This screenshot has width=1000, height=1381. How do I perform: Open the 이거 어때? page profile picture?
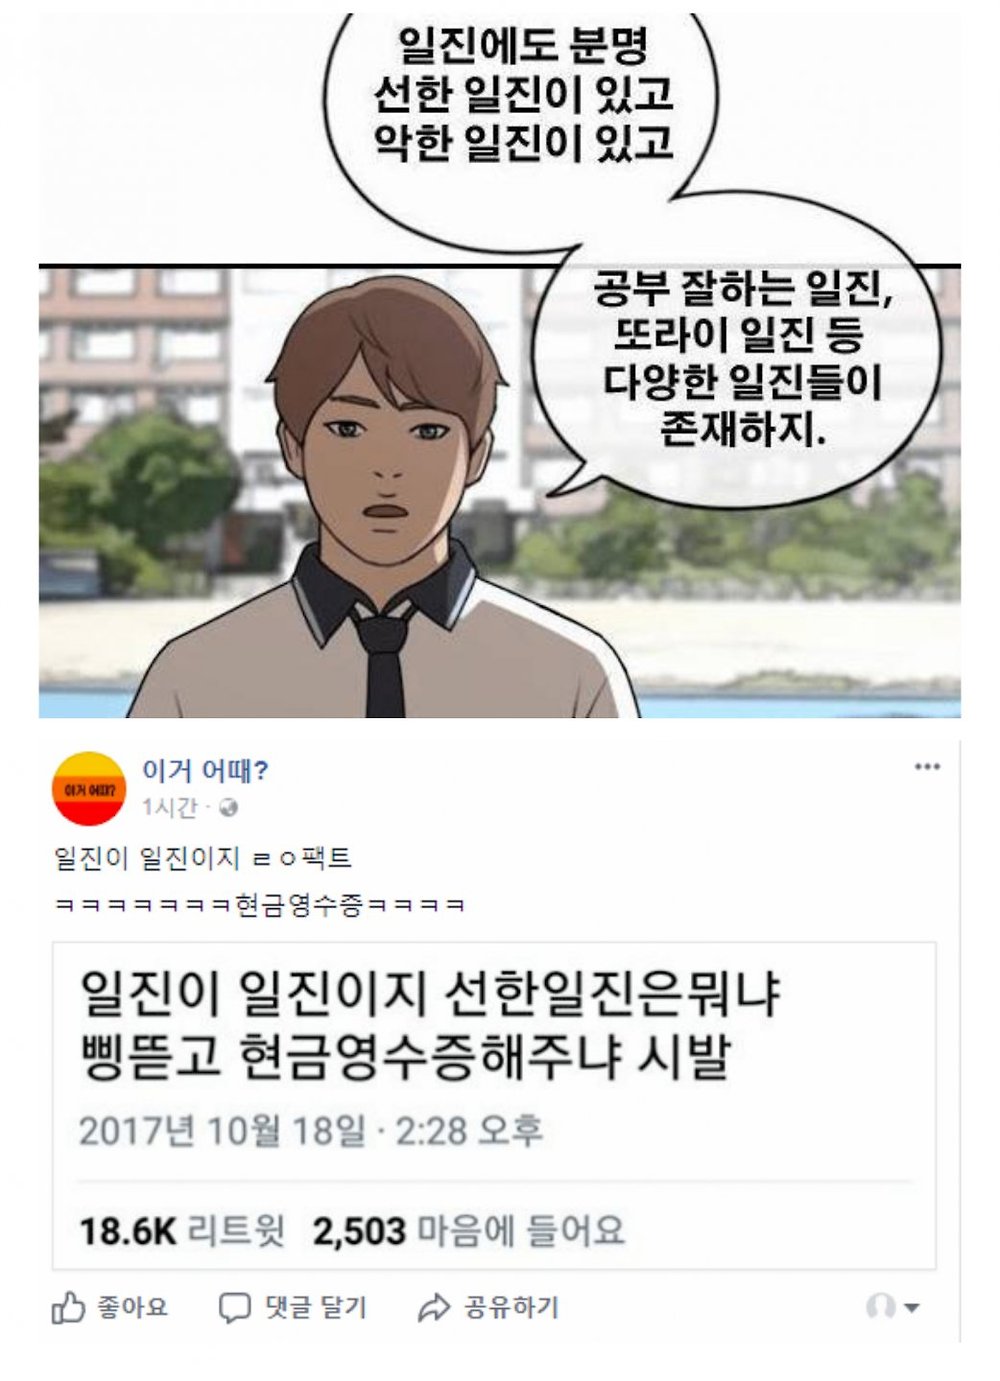(x=89, y=788)
